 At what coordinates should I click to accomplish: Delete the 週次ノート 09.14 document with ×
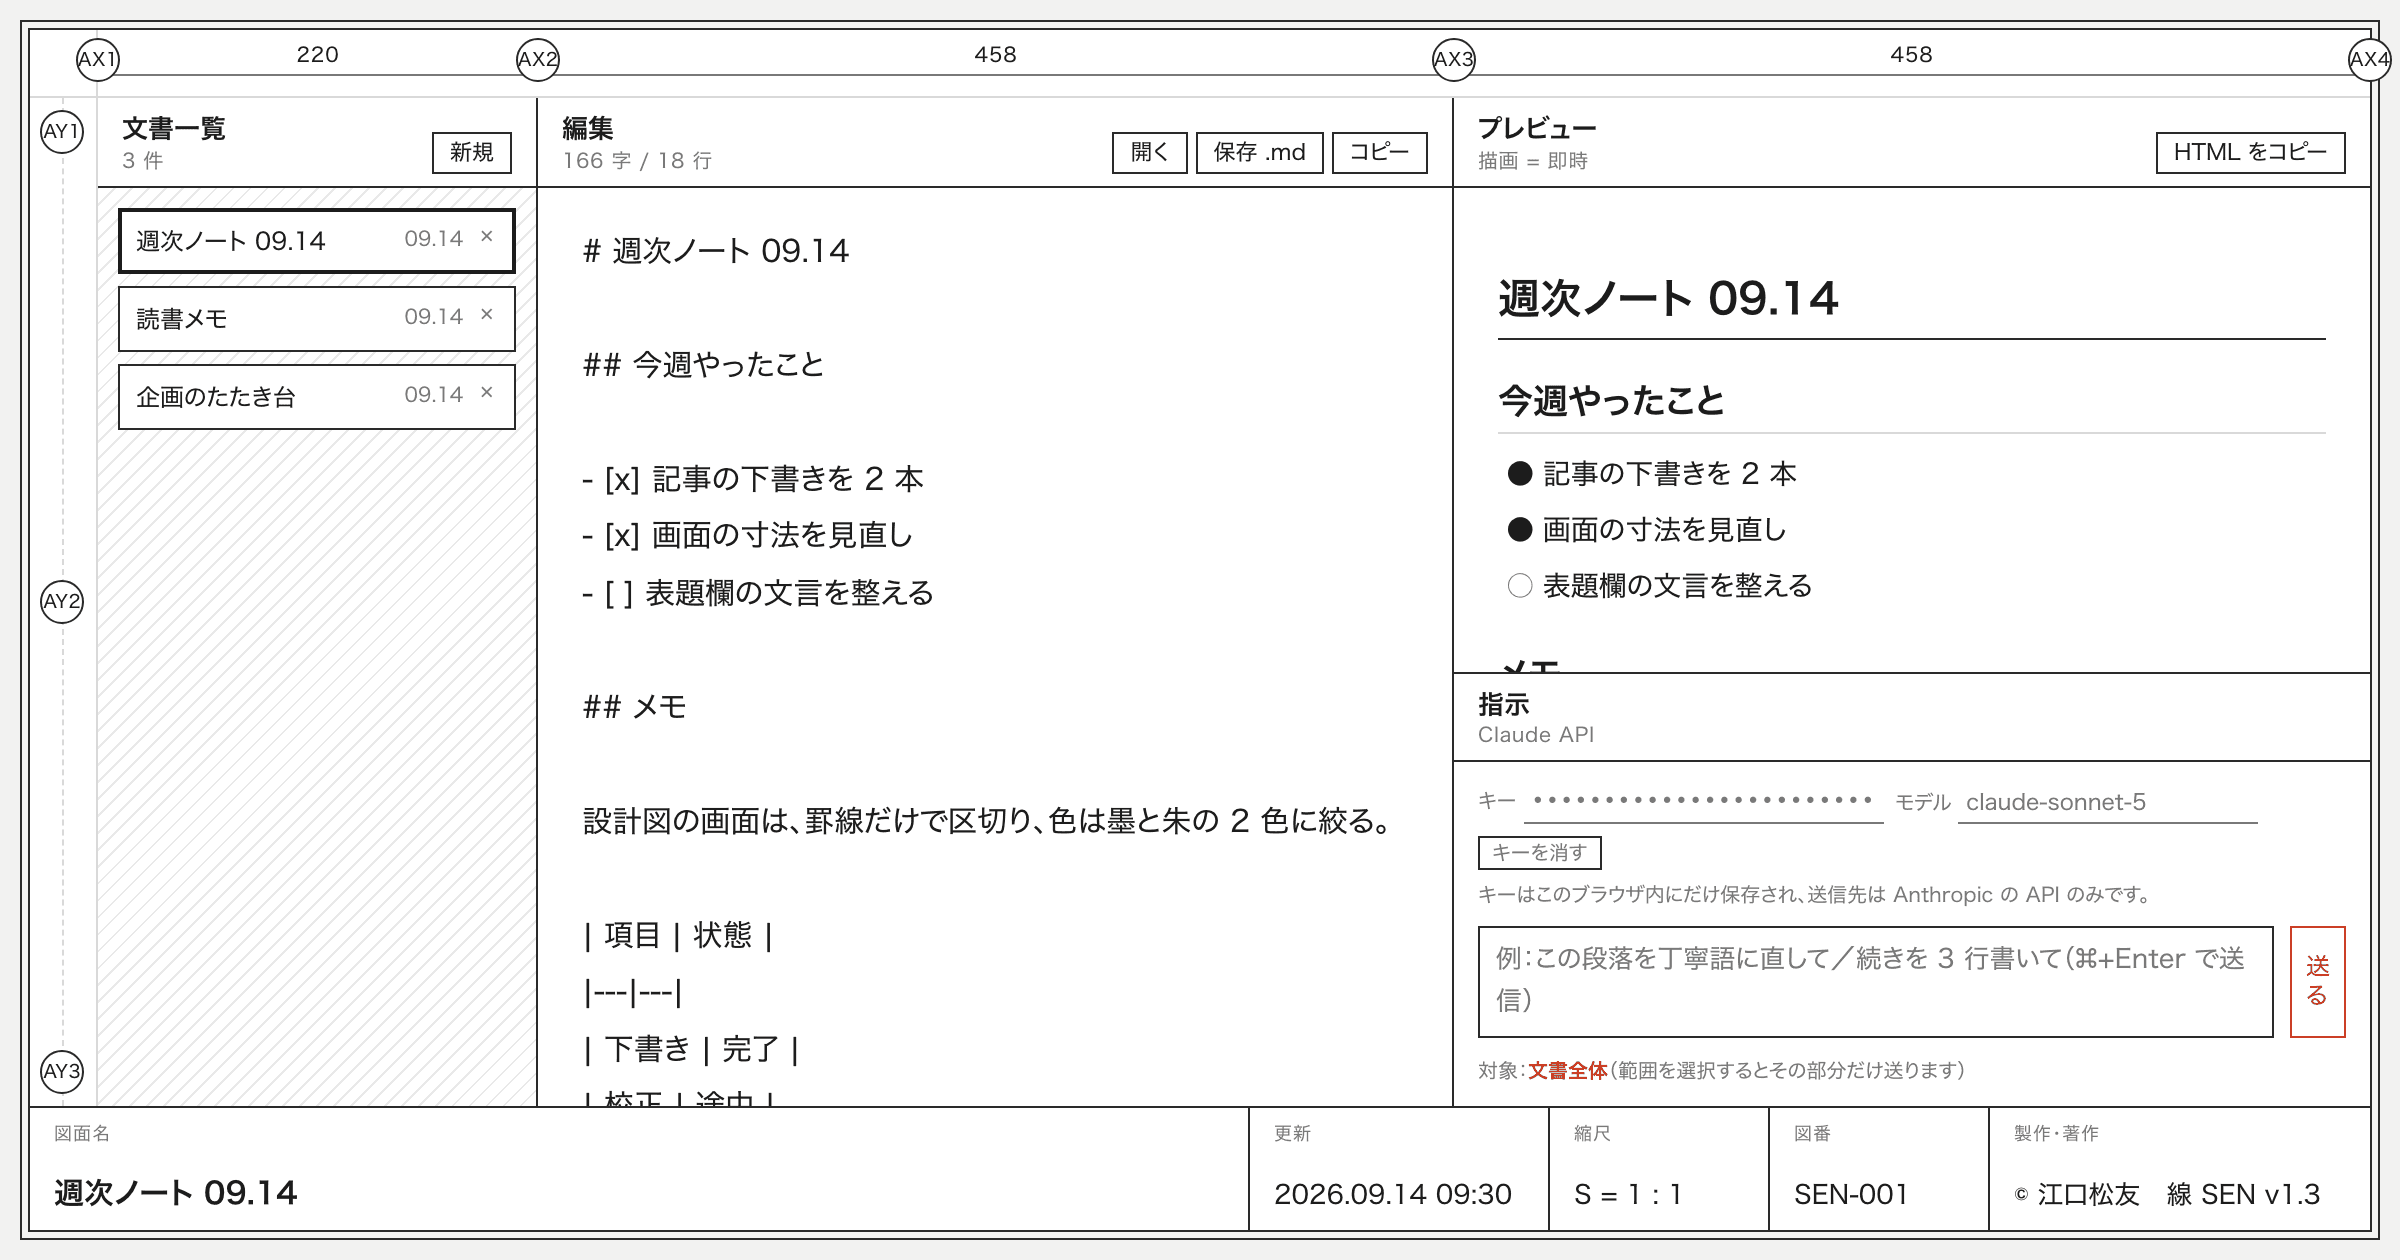coord(487,237)
